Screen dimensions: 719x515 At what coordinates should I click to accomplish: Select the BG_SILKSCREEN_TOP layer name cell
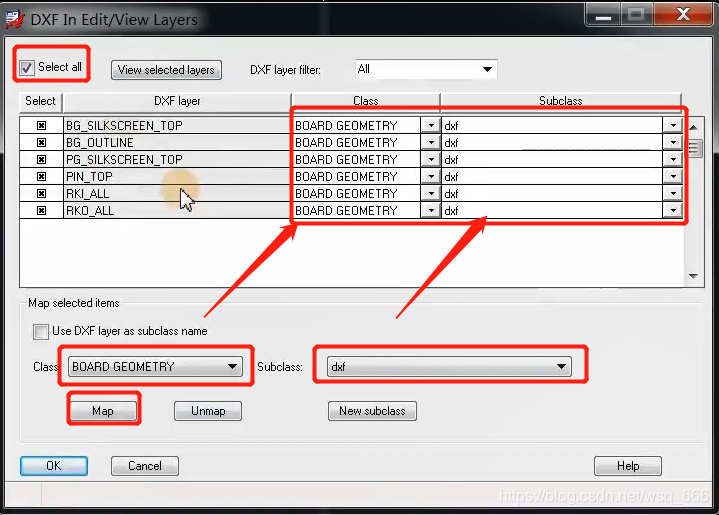click(177, 125)
